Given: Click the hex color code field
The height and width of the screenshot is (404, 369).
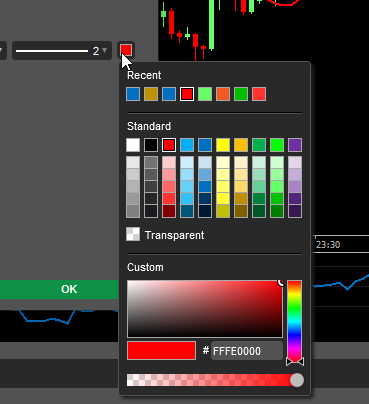Looking at the screenshot, I should [247, 351].
